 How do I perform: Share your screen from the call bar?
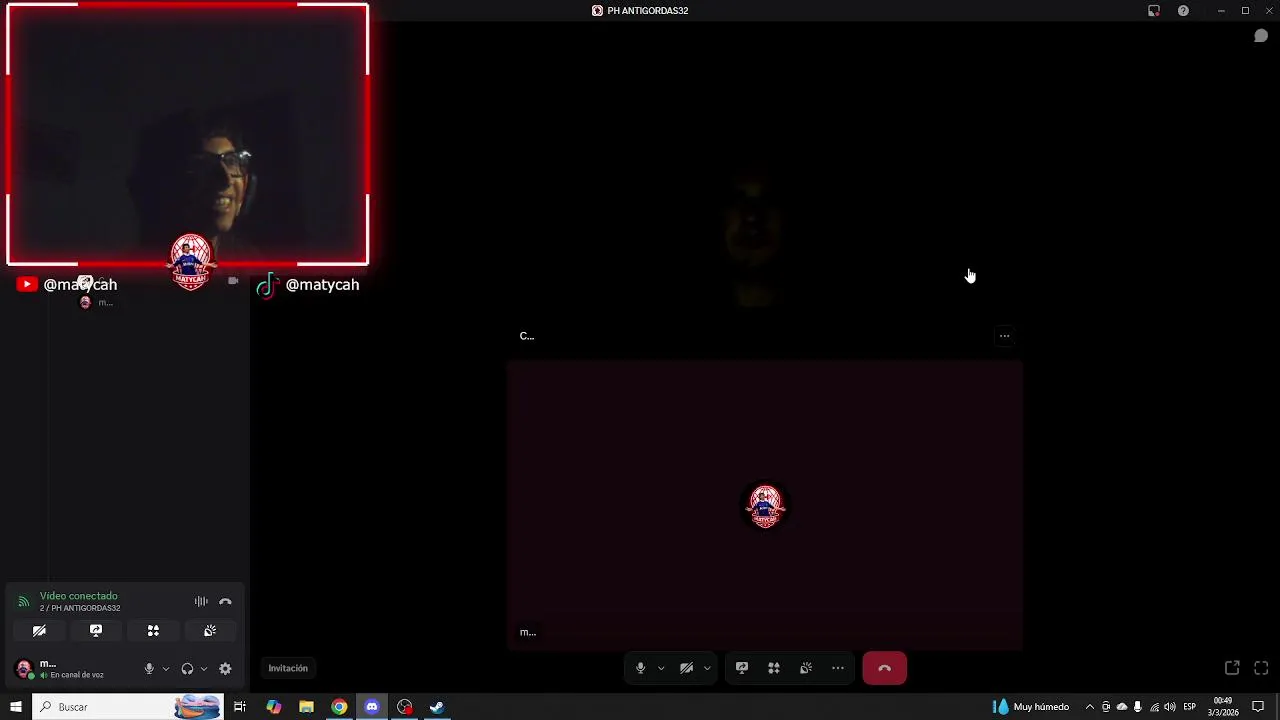(x=742, y=668)
